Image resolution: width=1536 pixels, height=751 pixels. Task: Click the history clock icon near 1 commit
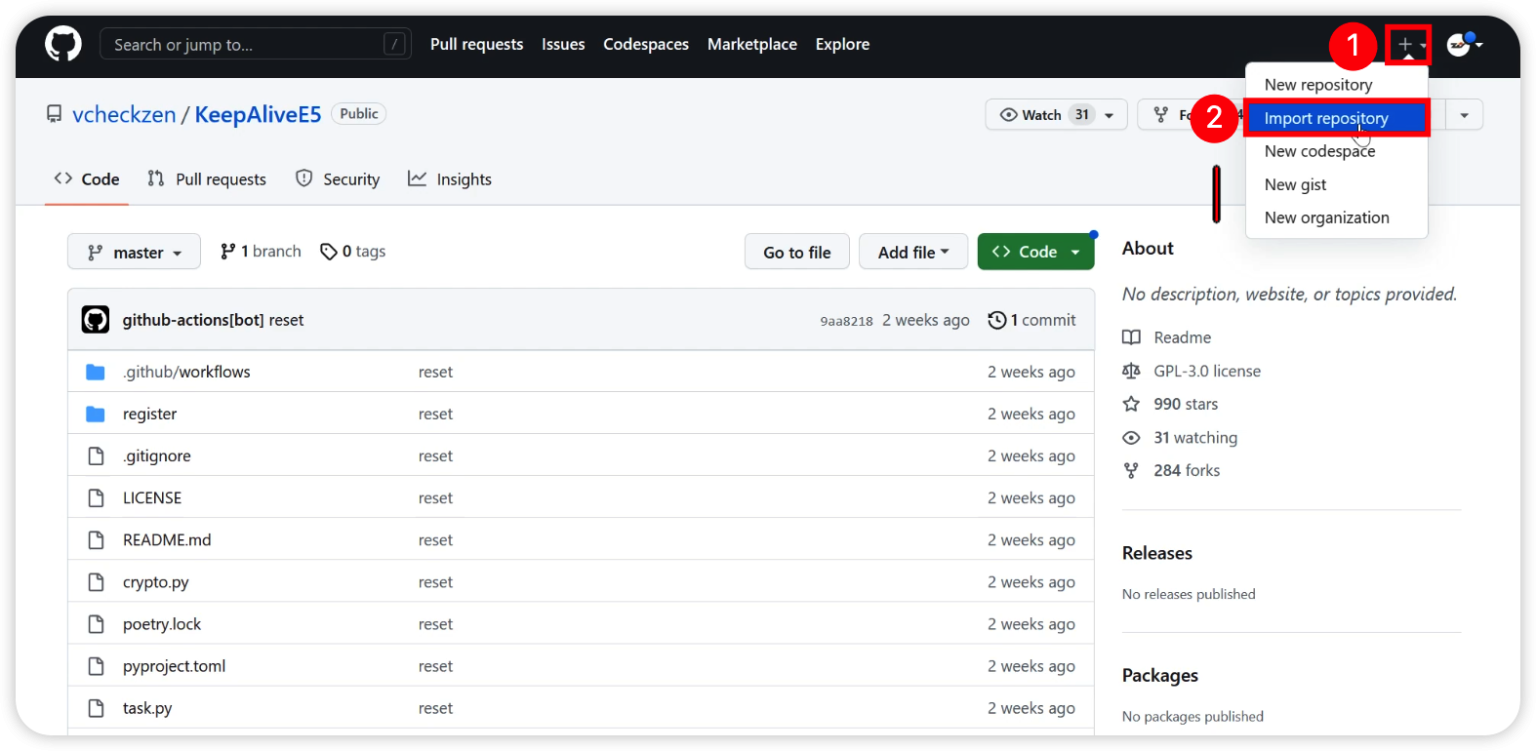click(997, 320)
